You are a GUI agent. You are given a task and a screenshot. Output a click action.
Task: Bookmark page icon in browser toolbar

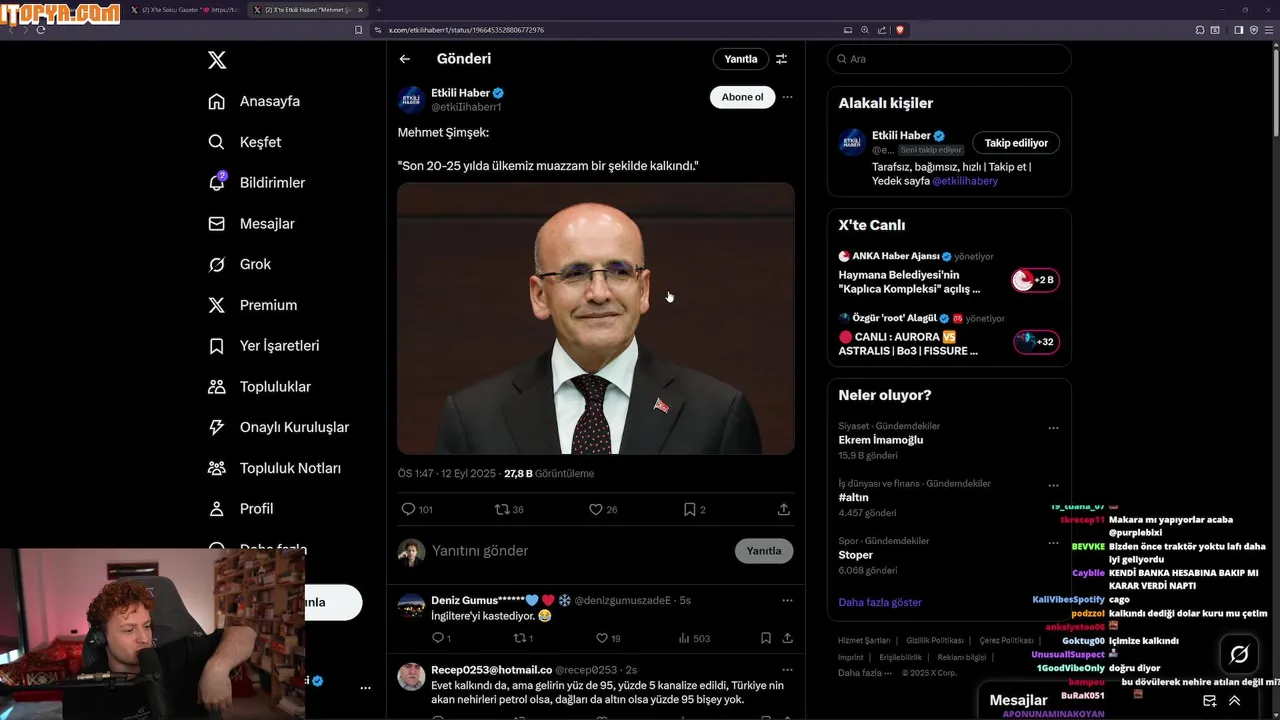(358, 30)
